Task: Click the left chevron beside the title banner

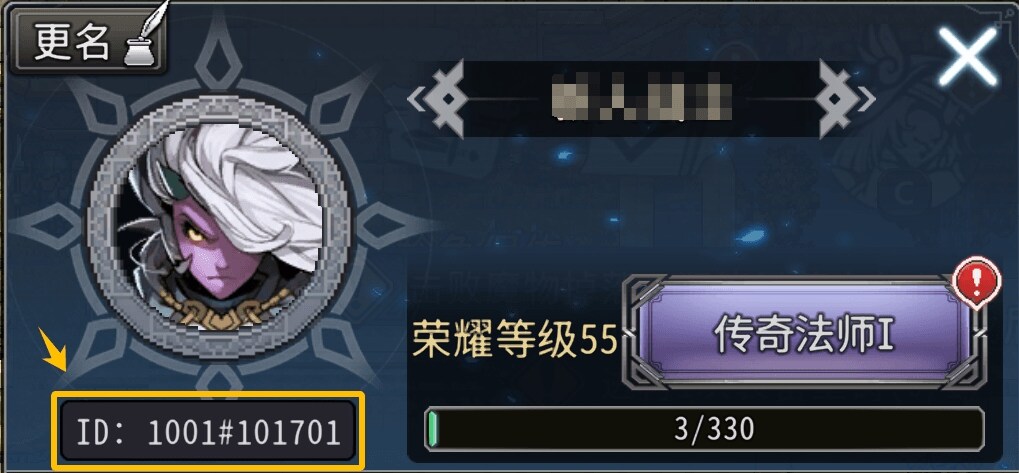Action: click(x=414, y=99)
